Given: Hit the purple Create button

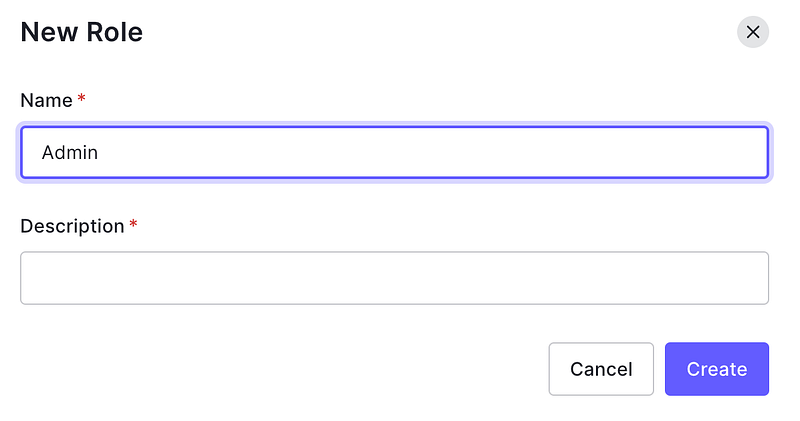Looking at the screenshot, I should coord(716,369).
